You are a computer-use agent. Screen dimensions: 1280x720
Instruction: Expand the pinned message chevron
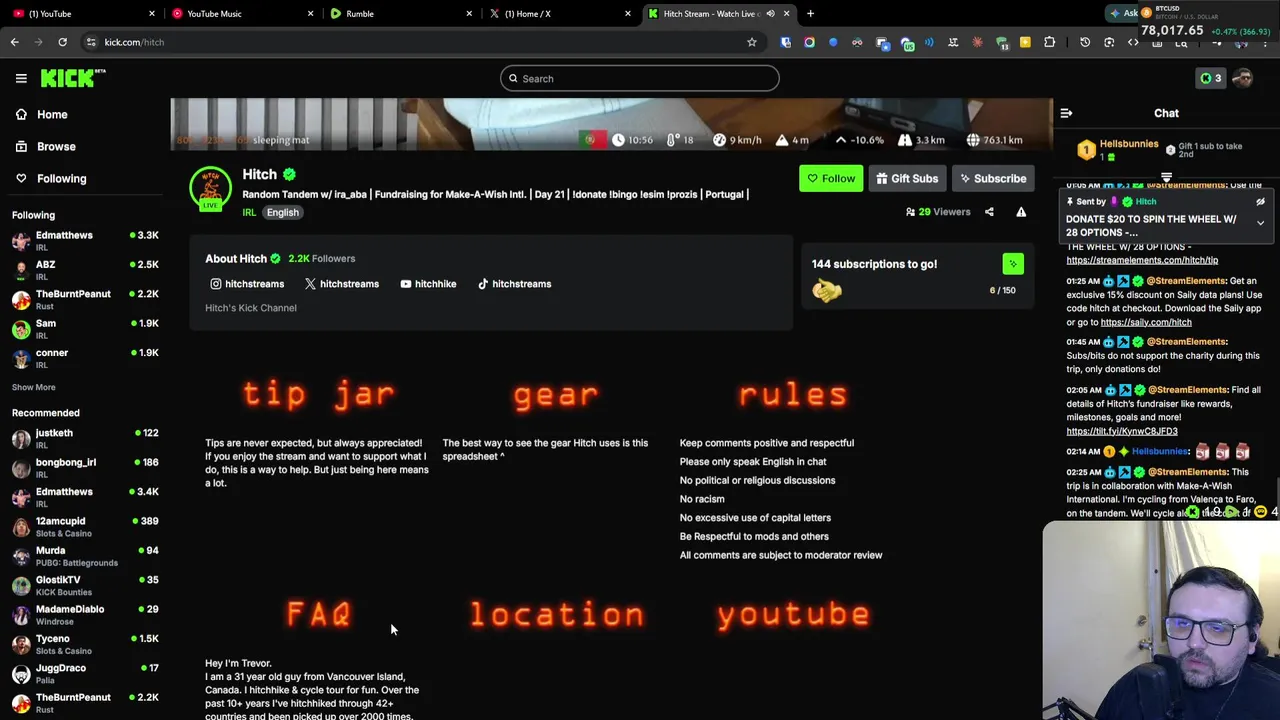coord(1260,223)
